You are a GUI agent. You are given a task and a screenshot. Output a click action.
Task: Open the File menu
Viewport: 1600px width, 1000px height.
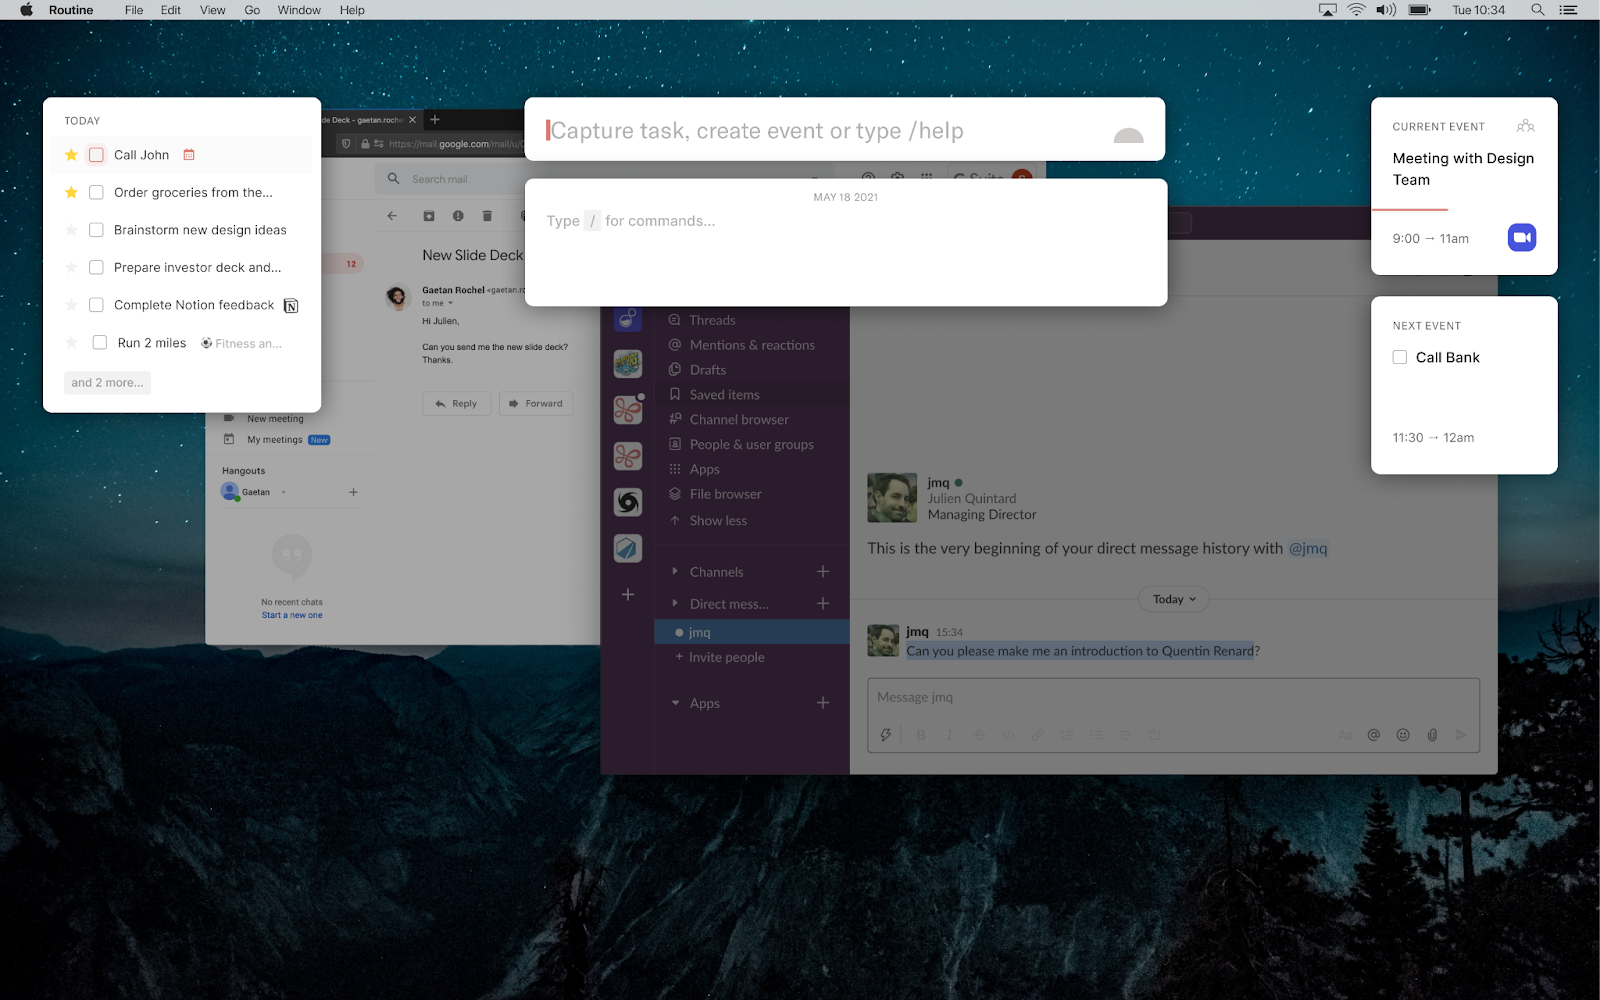point(134,10)
